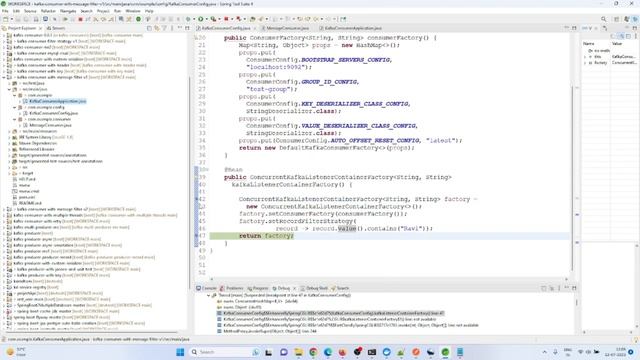Open debug configurations dropdown arrow beside Debug
This screenshot has height=360, width=640.
click(193, 19)
